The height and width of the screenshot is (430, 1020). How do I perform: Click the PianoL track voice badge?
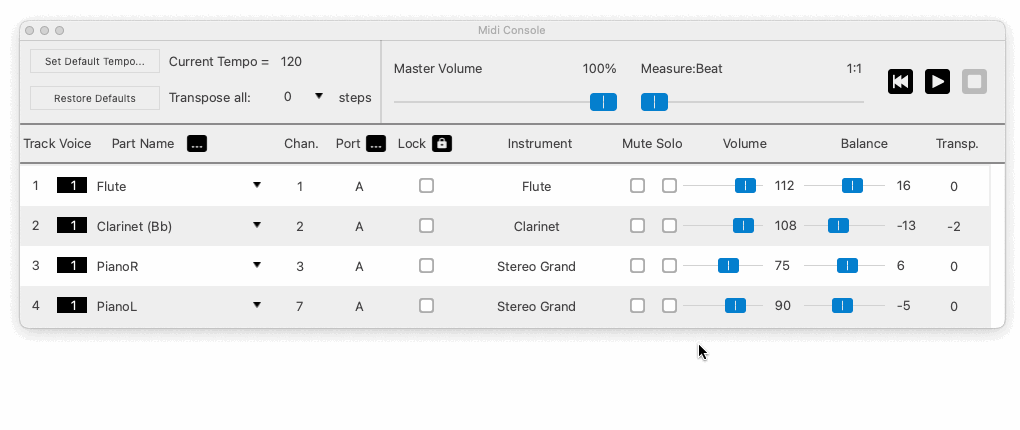point(72,305)
